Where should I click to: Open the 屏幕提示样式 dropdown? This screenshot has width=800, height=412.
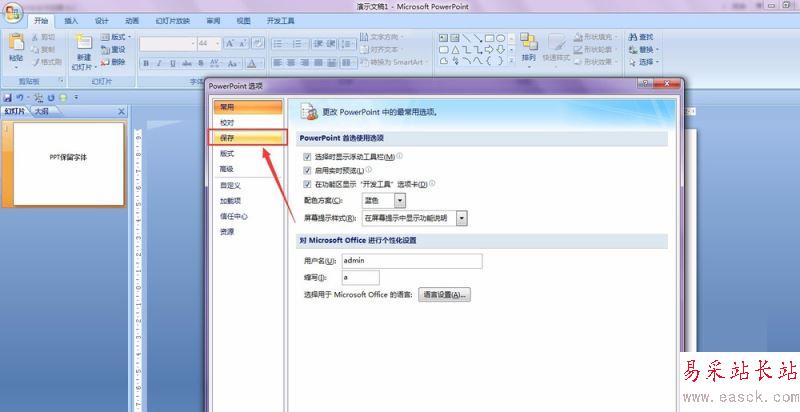coord(462,218)
